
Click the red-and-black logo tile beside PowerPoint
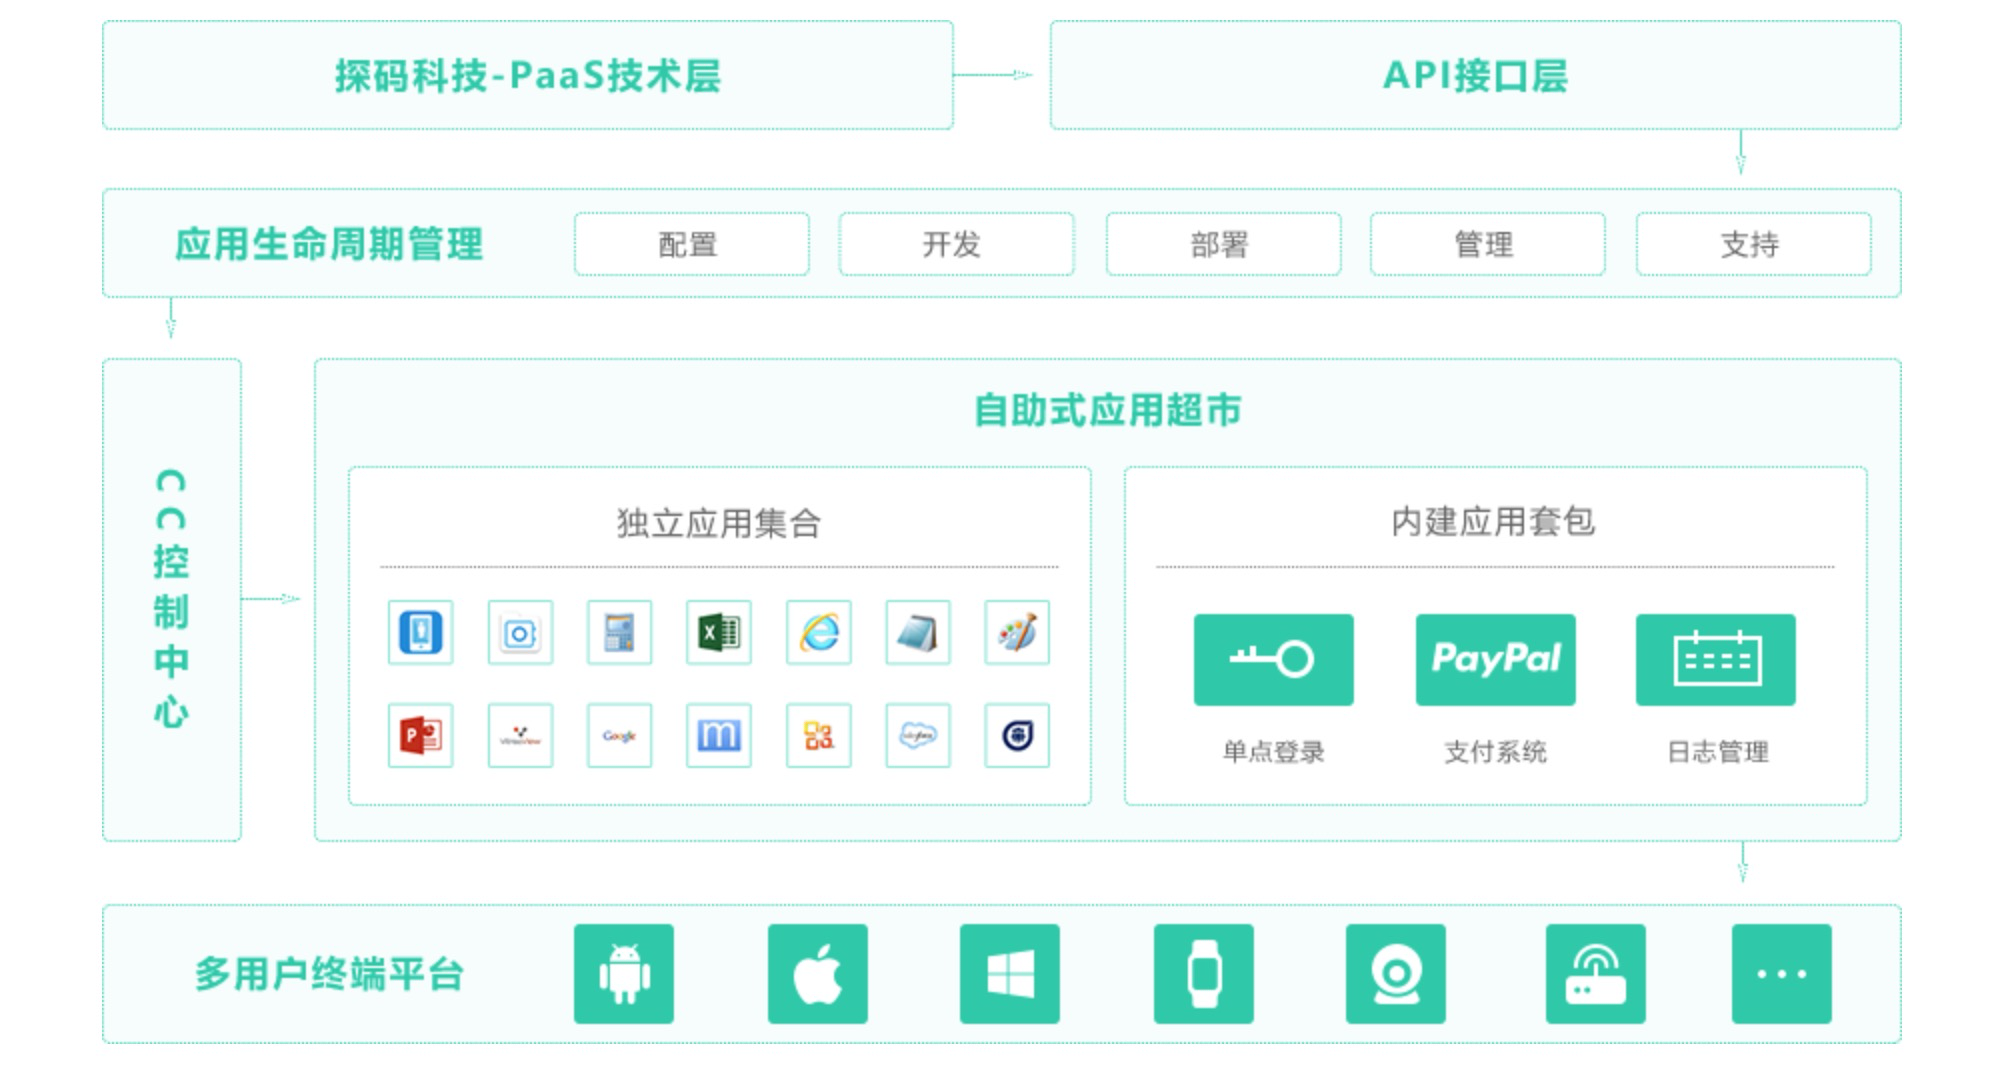(x=520, y=736)
